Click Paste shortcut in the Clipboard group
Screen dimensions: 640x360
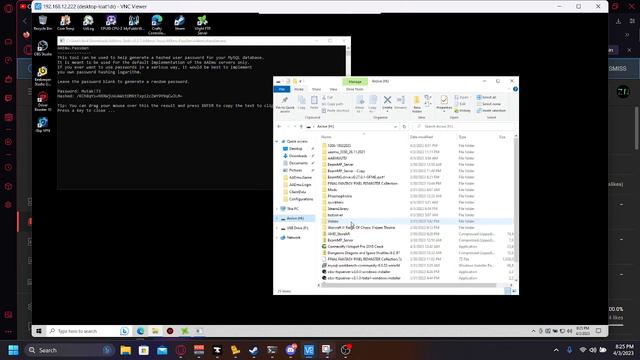tap(336, 111)
